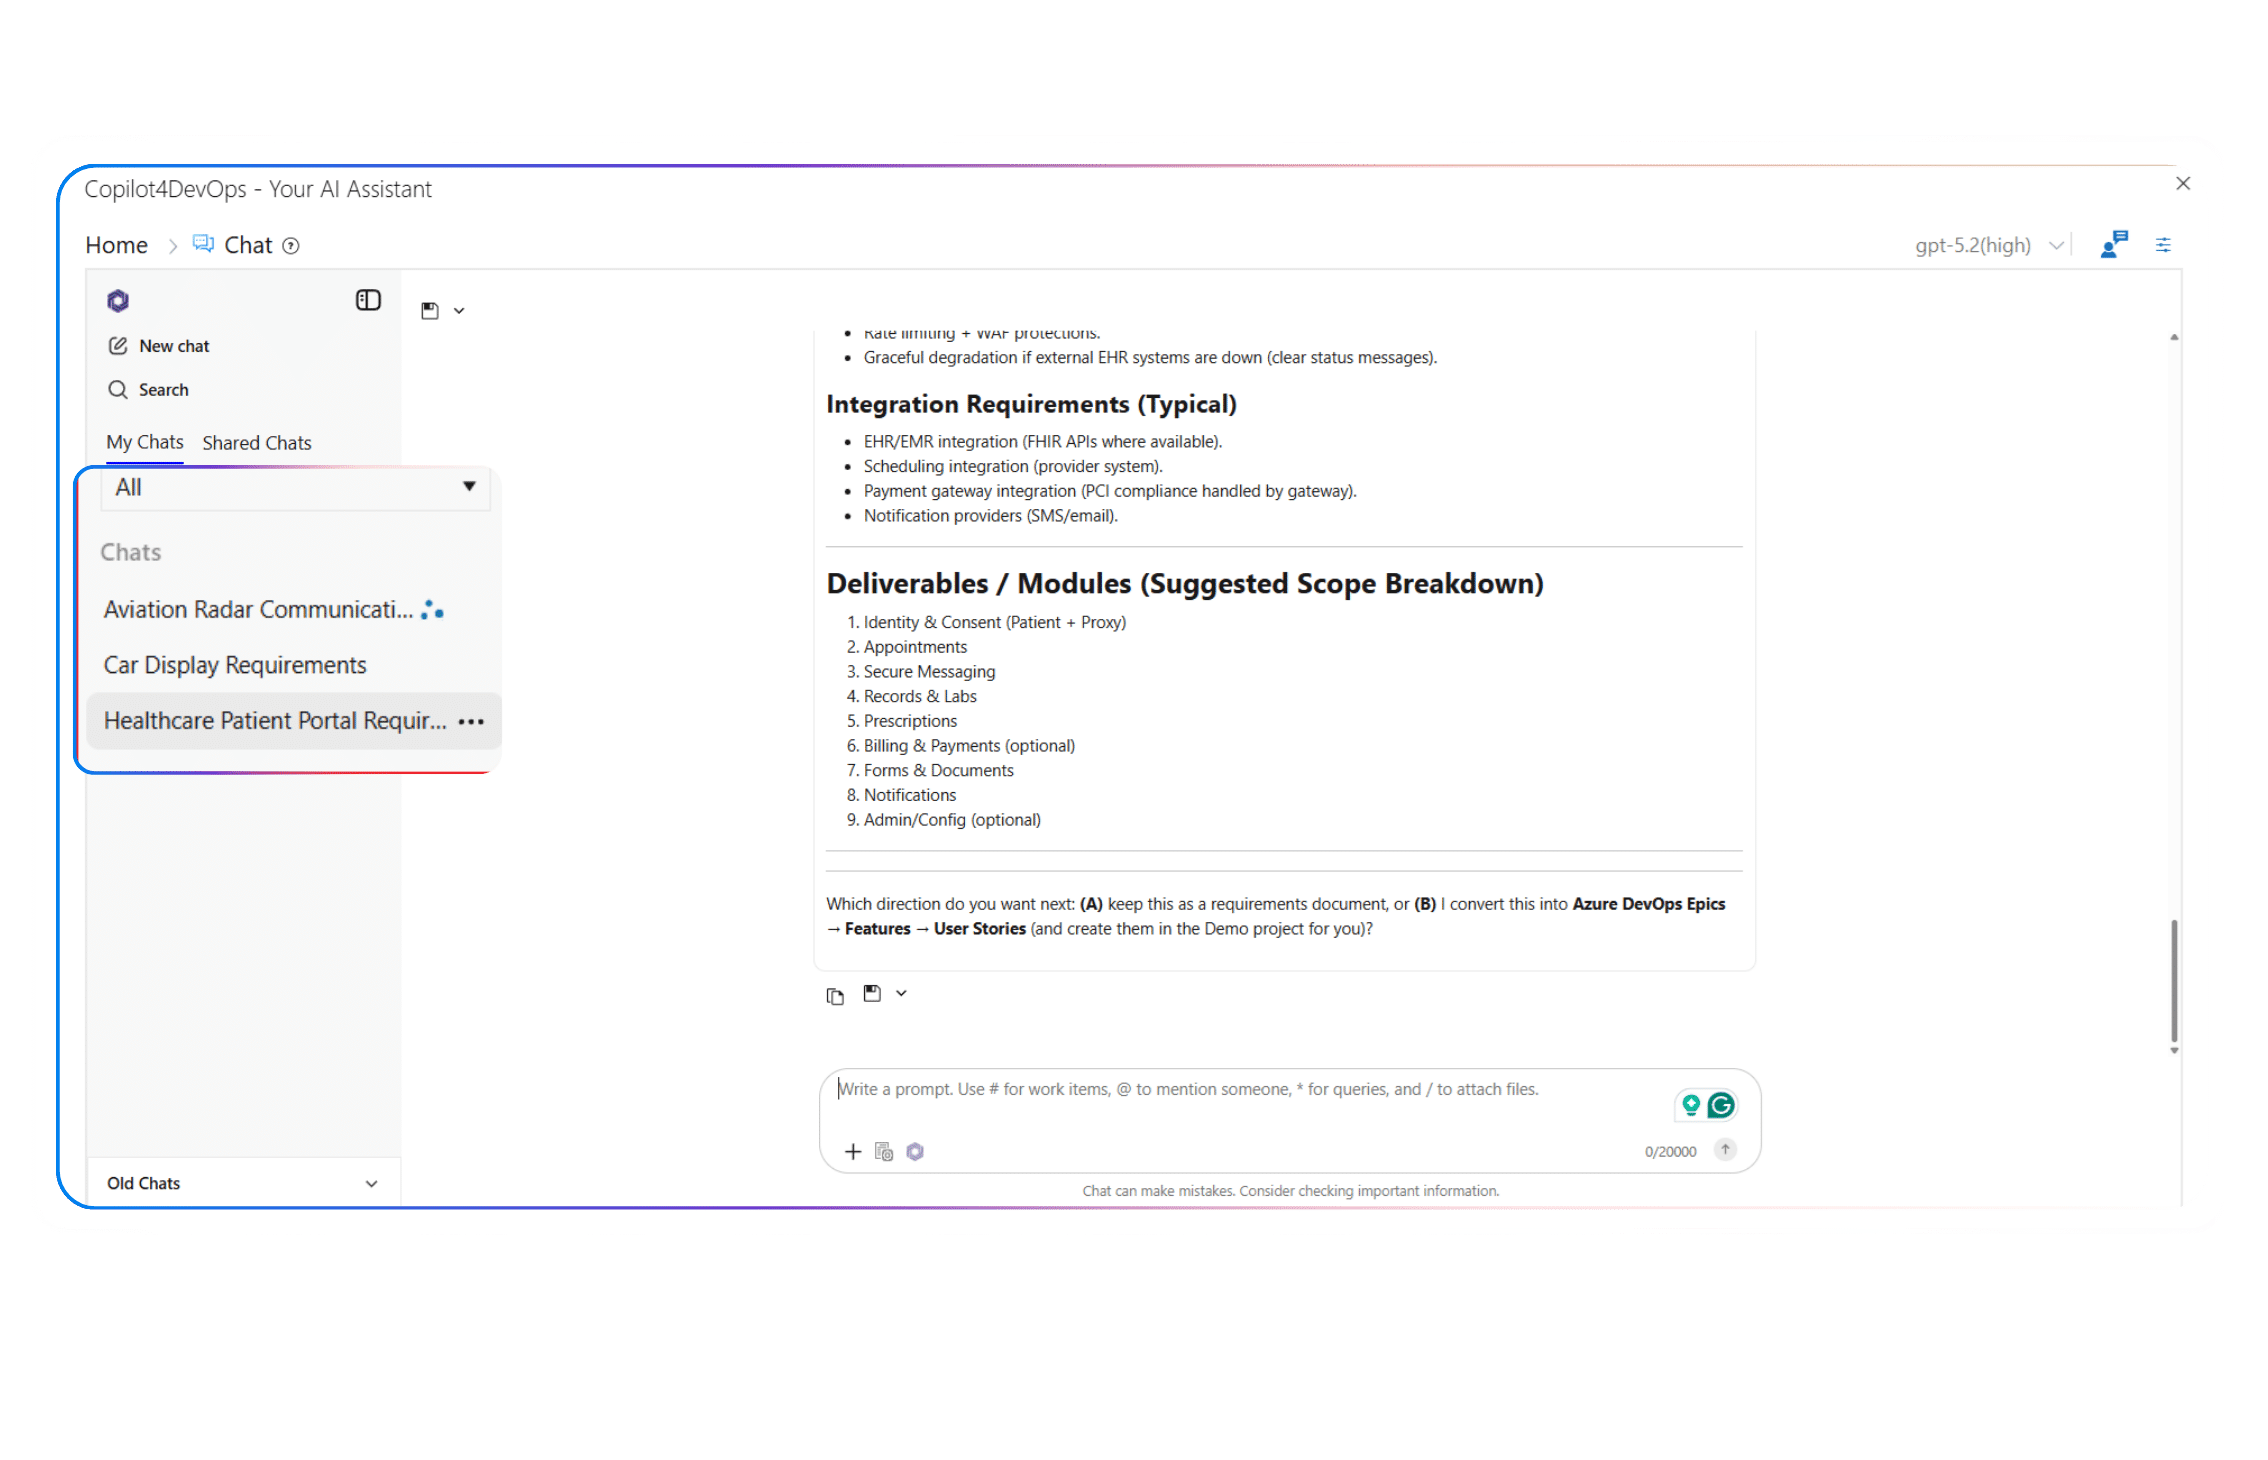Open the Car Display Requirements chat
Image resolution: width=2268 pixels, height=1460 pixels.
click(x=235, y=665)
